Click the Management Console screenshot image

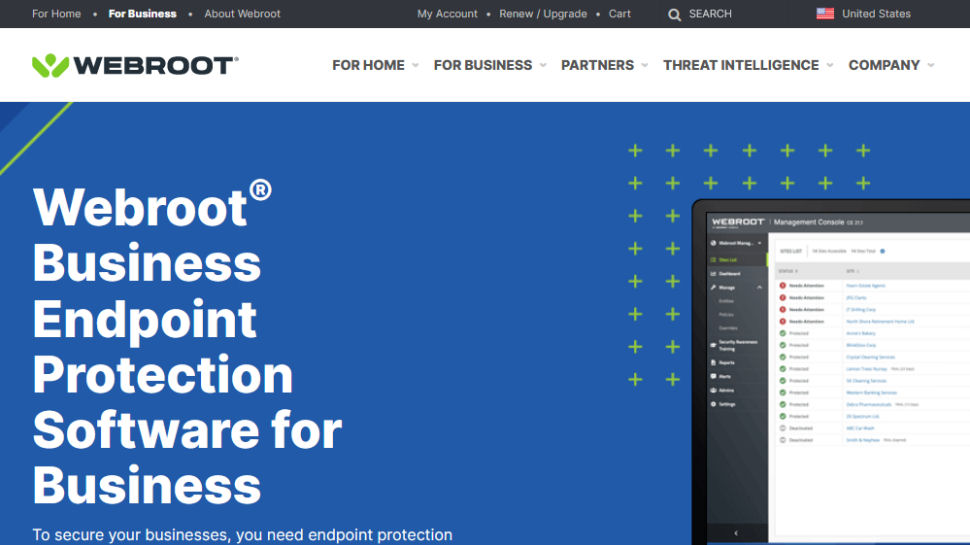[x=831, y=372]
